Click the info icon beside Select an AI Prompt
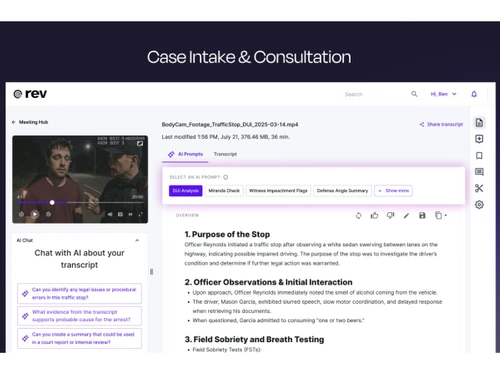 [226, 177]
